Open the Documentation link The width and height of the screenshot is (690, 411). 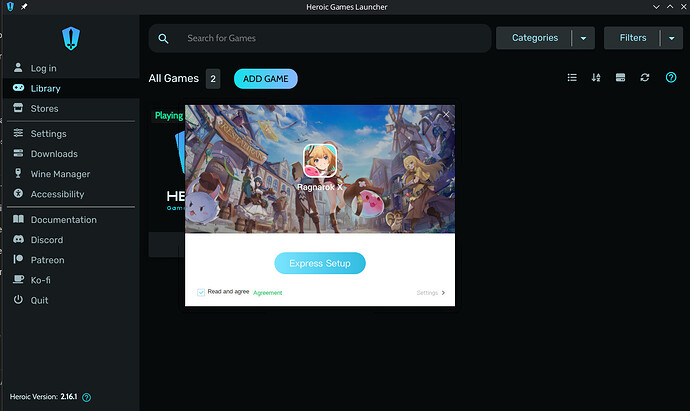pos(64,220)
